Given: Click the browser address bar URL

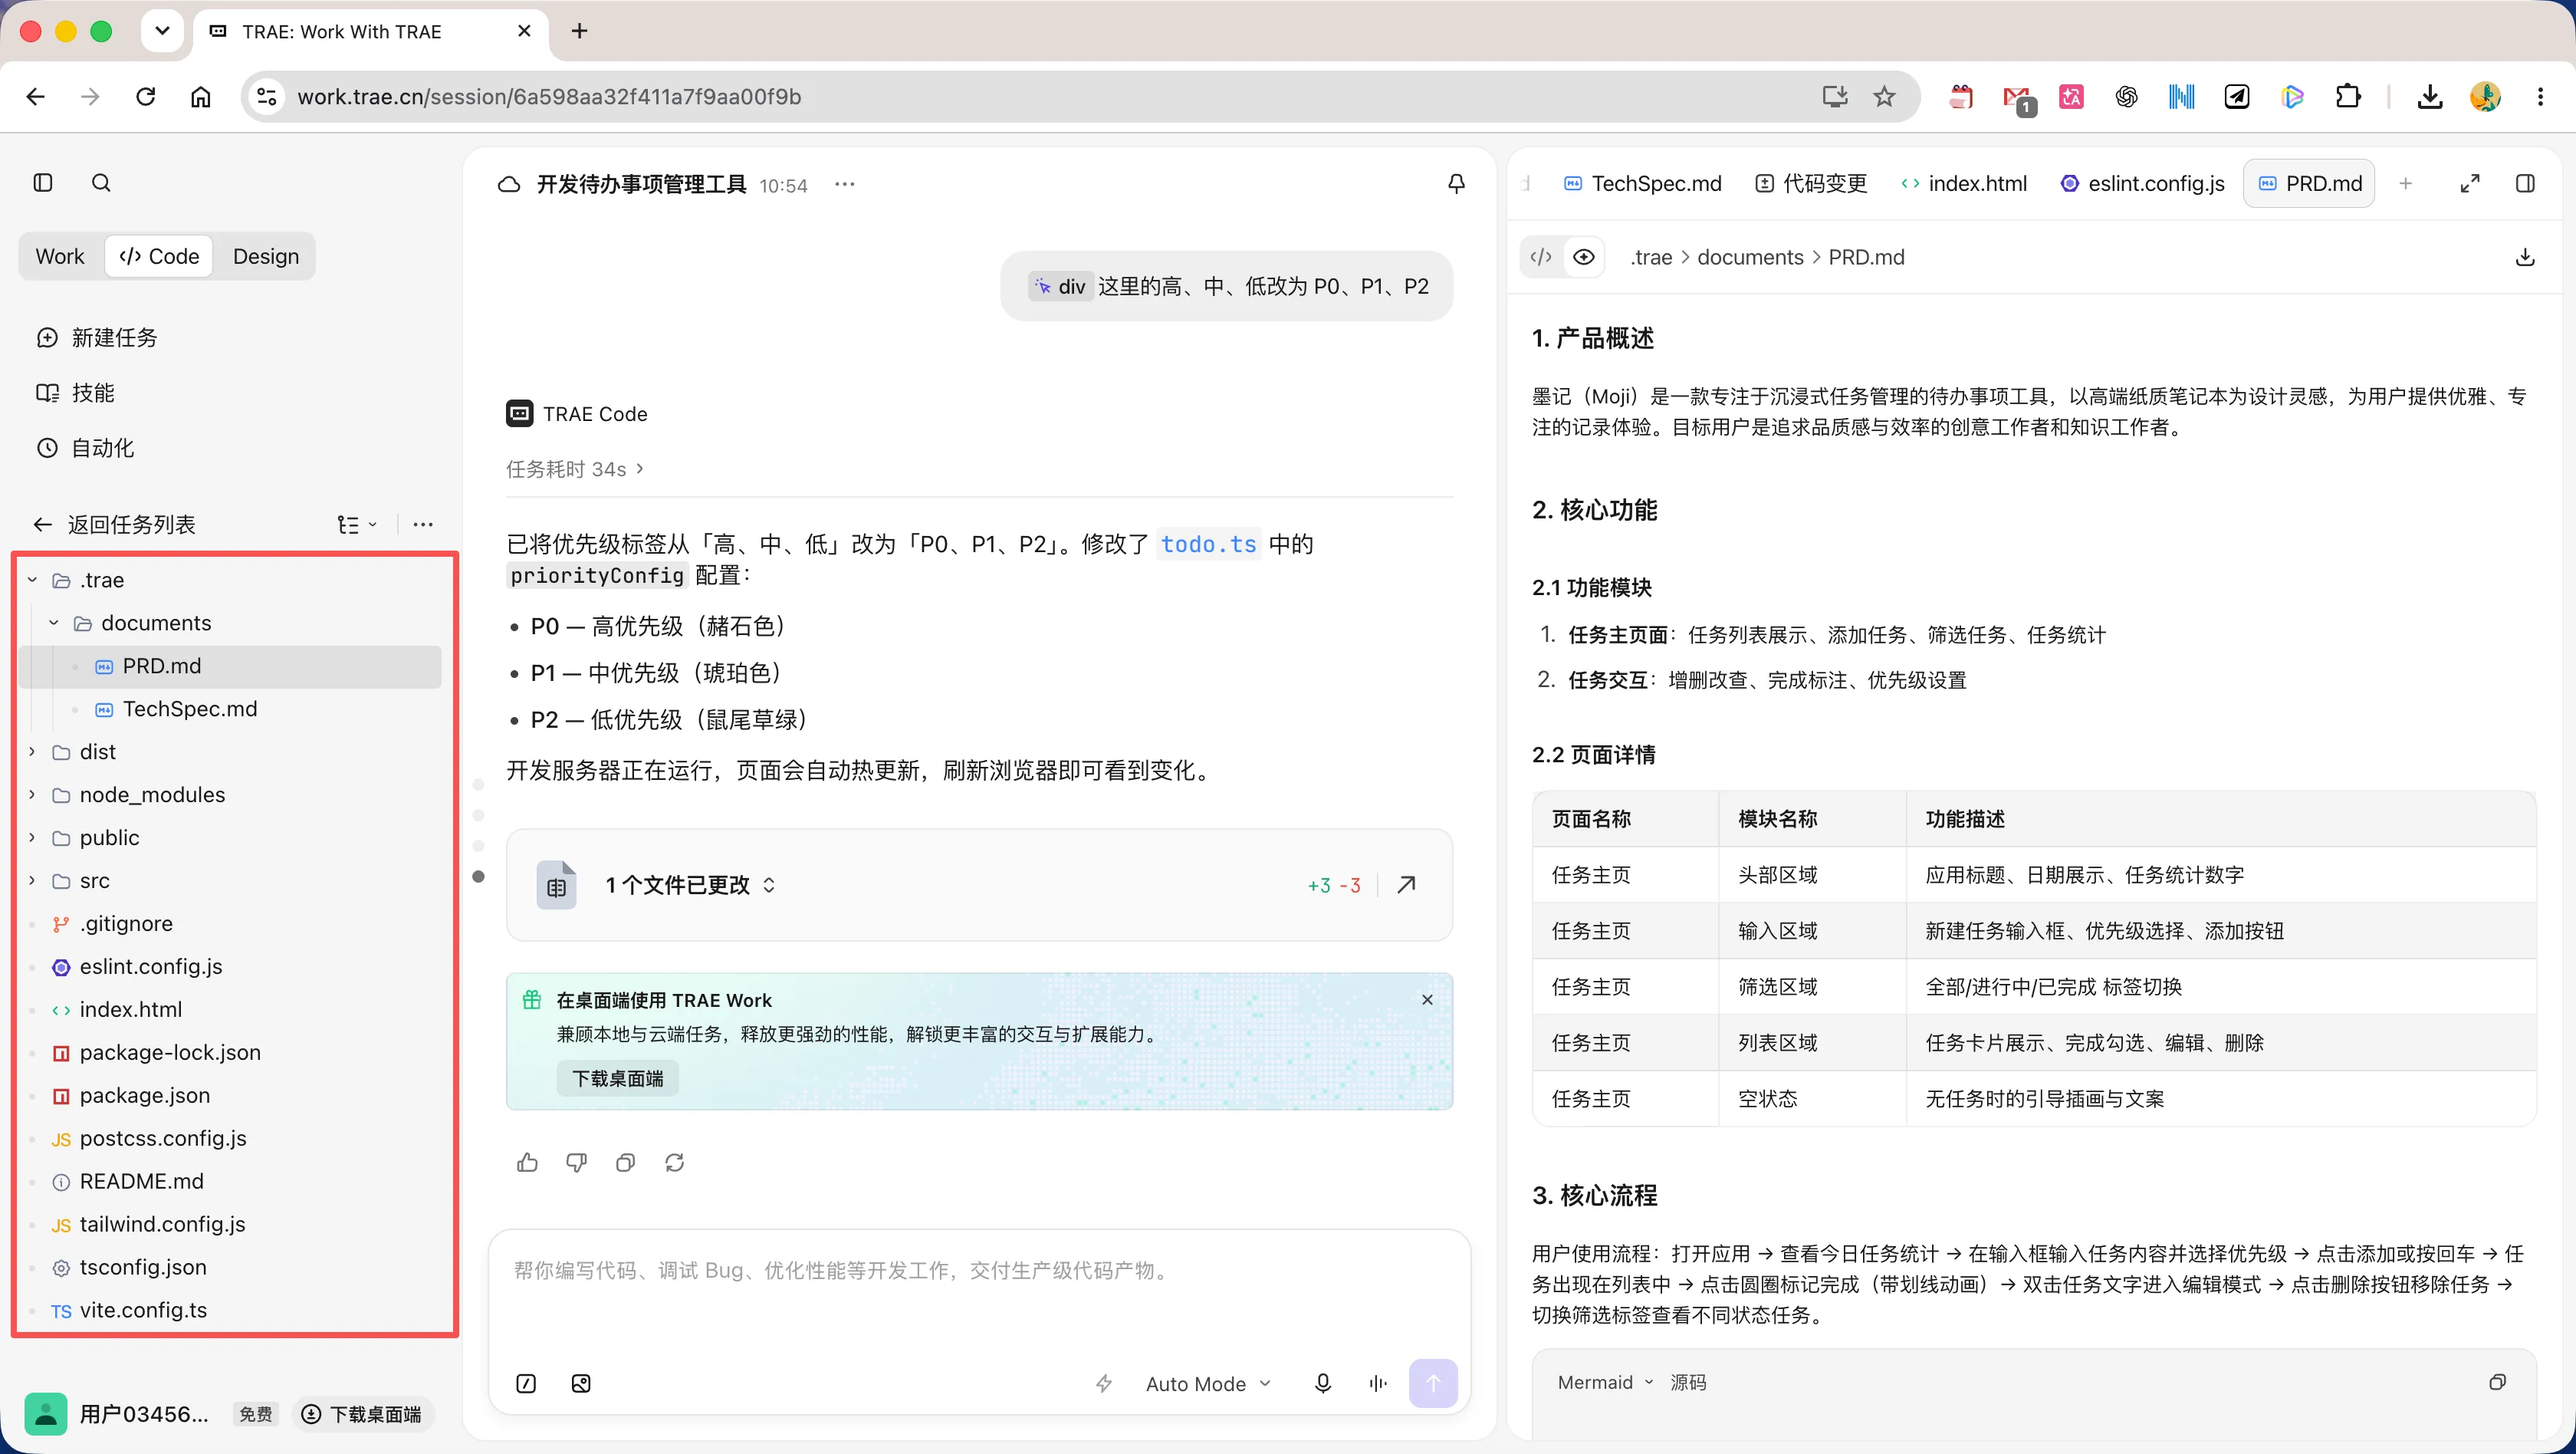Looking at the screenshot, I should (x=549, y=97).
